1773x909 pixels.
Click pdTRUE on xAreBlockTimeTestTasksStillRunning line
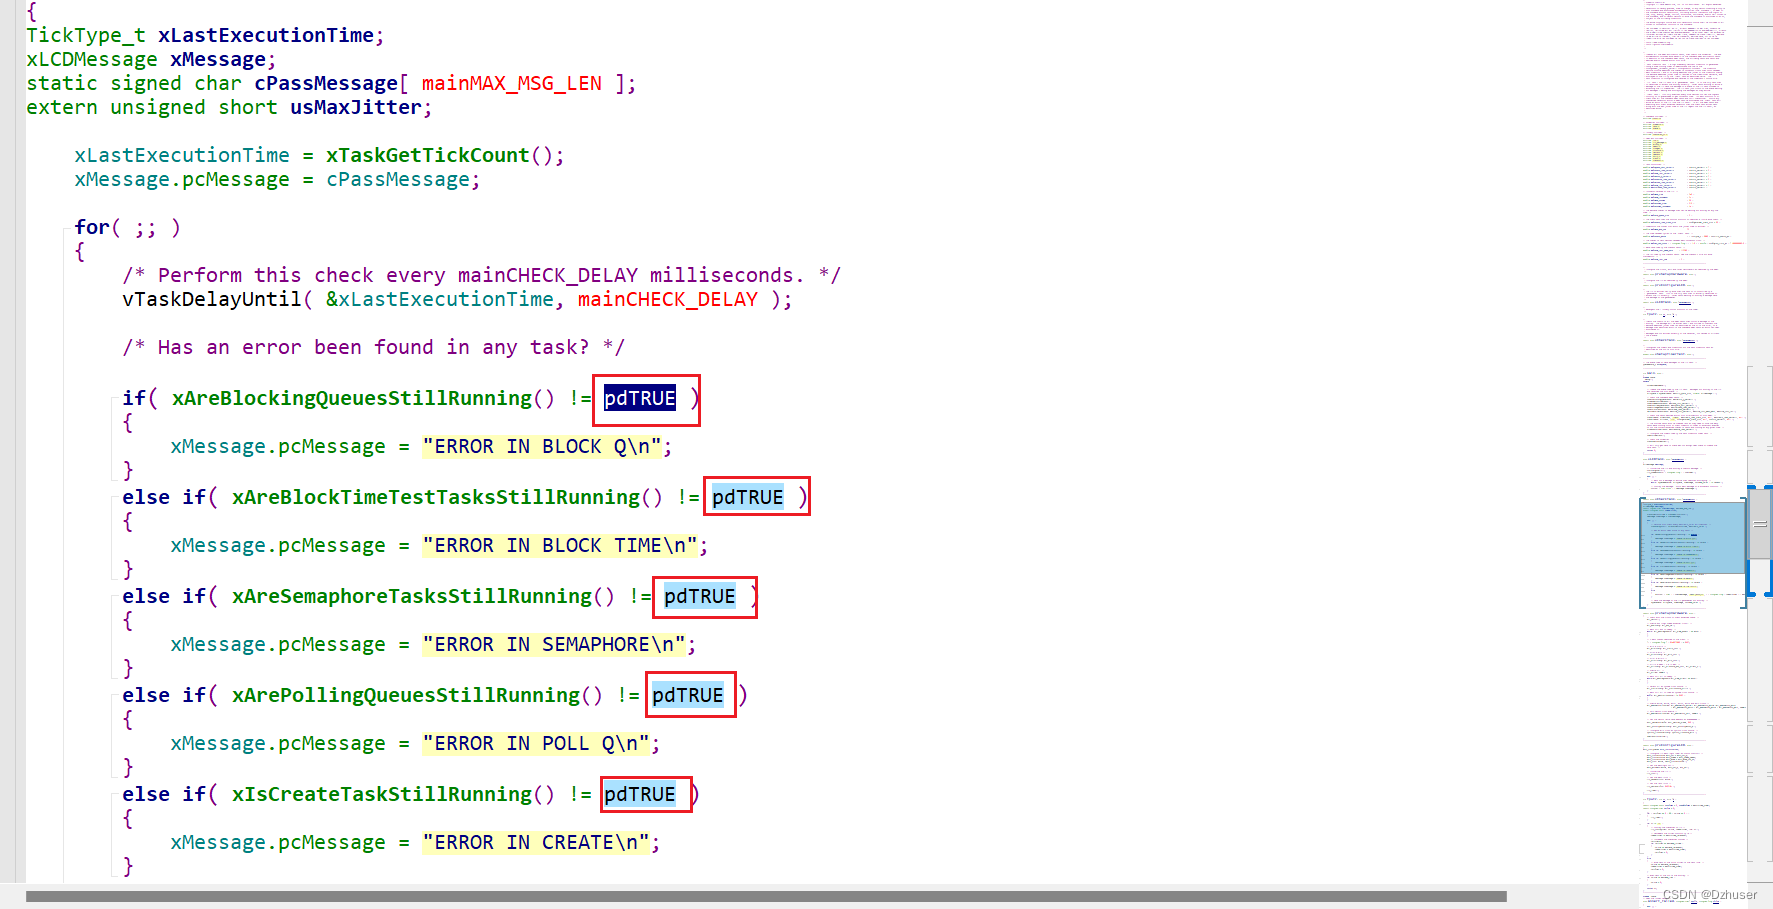pos(748,497)
